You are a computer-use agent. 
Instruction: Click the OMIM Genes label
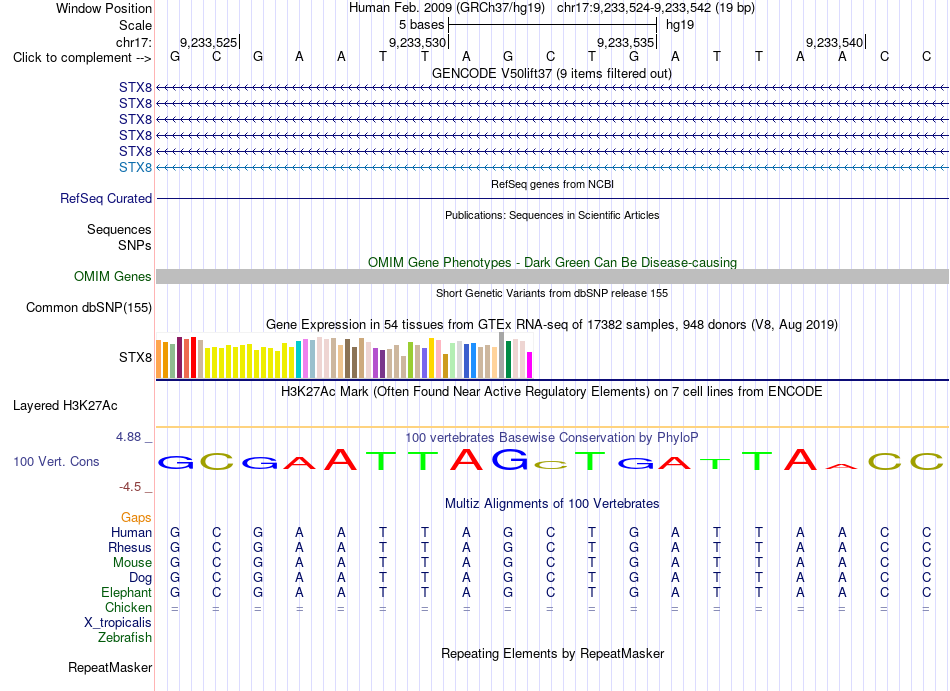point(113,276)
